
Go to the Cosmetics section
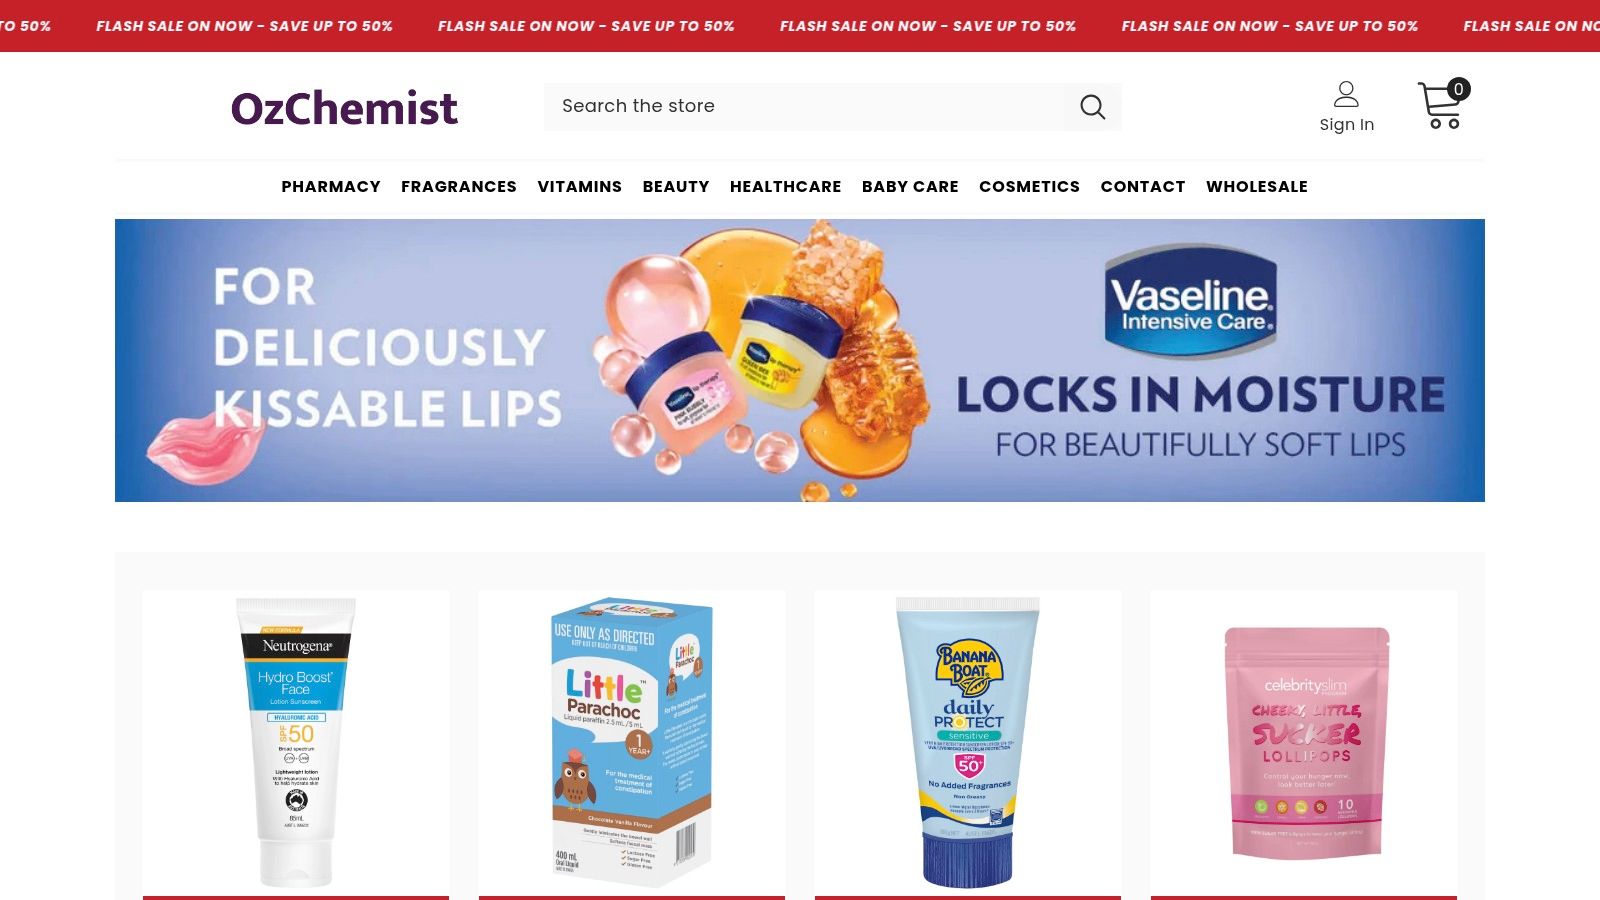(x=1029, y=187)
